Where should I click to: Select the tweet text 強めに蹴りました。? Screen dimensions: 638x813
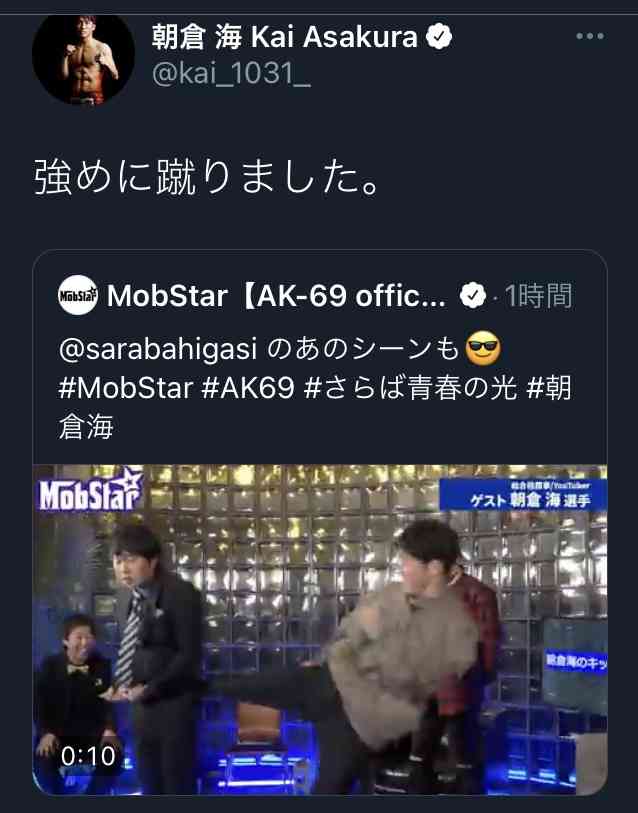(x=206, y=176)
